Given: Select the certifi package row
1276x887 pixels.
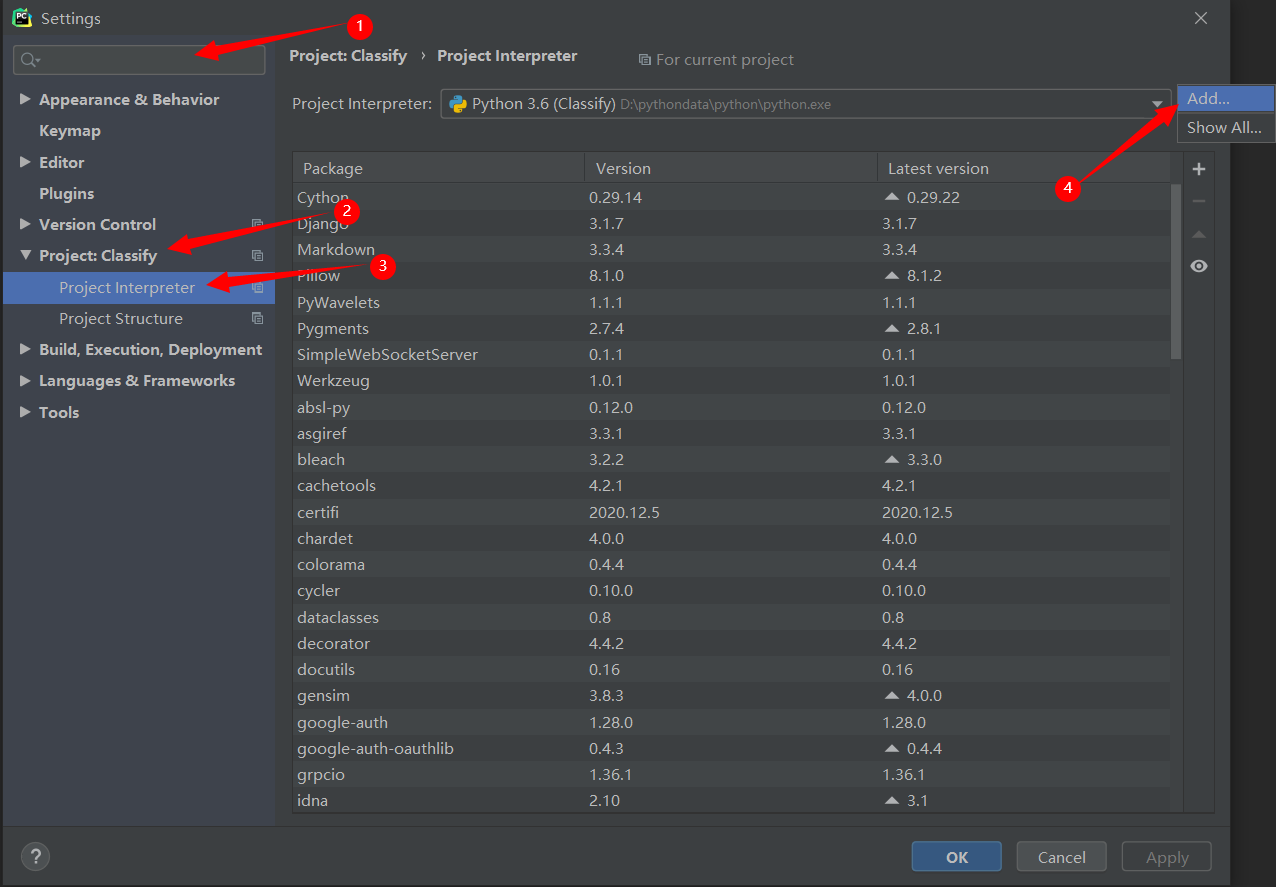Looking at the screenshot, I should [731, 512].
